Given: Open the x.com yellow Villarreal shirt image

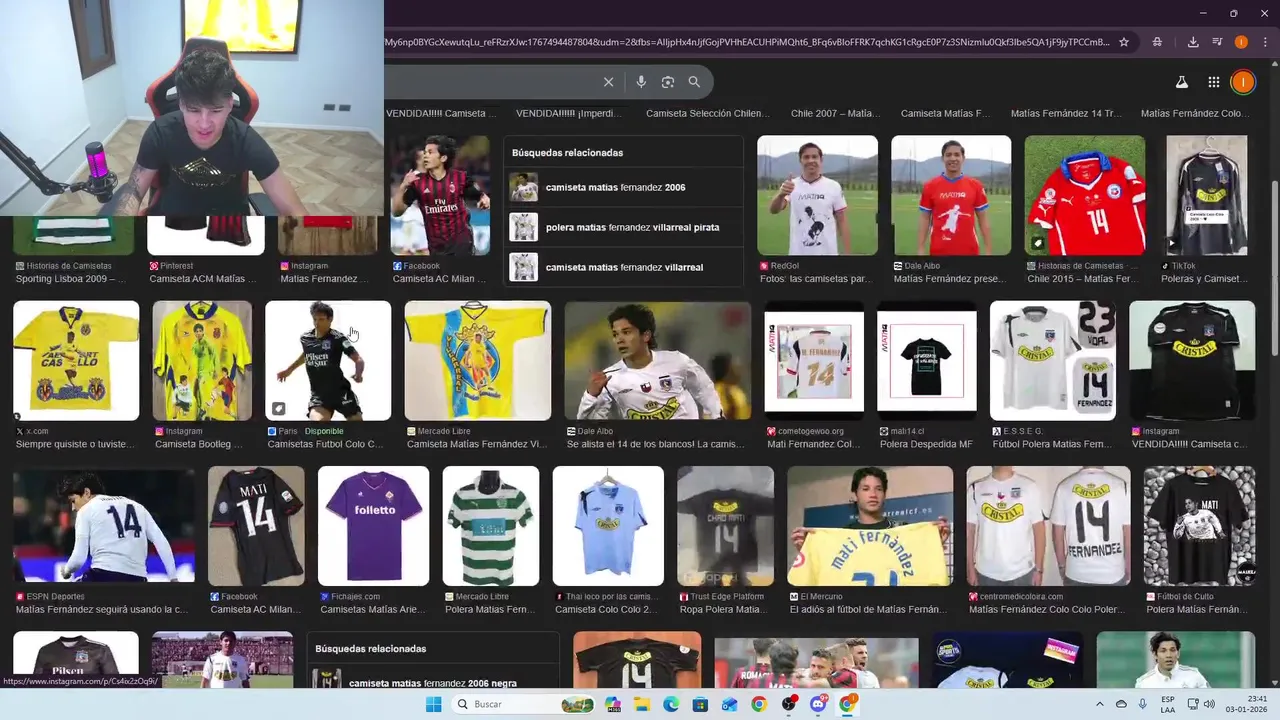Looking at the screenshot, I should (x=76, y=361).
